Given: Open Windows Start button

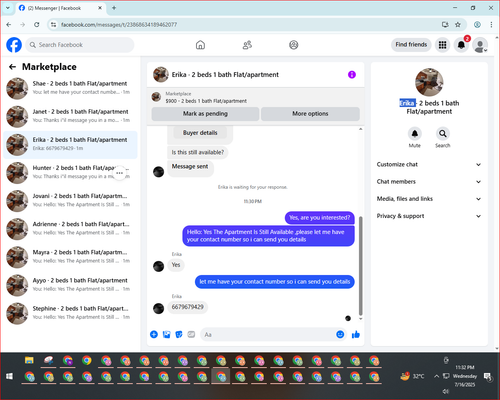Looking at the screenshot, I should (9, 376).
